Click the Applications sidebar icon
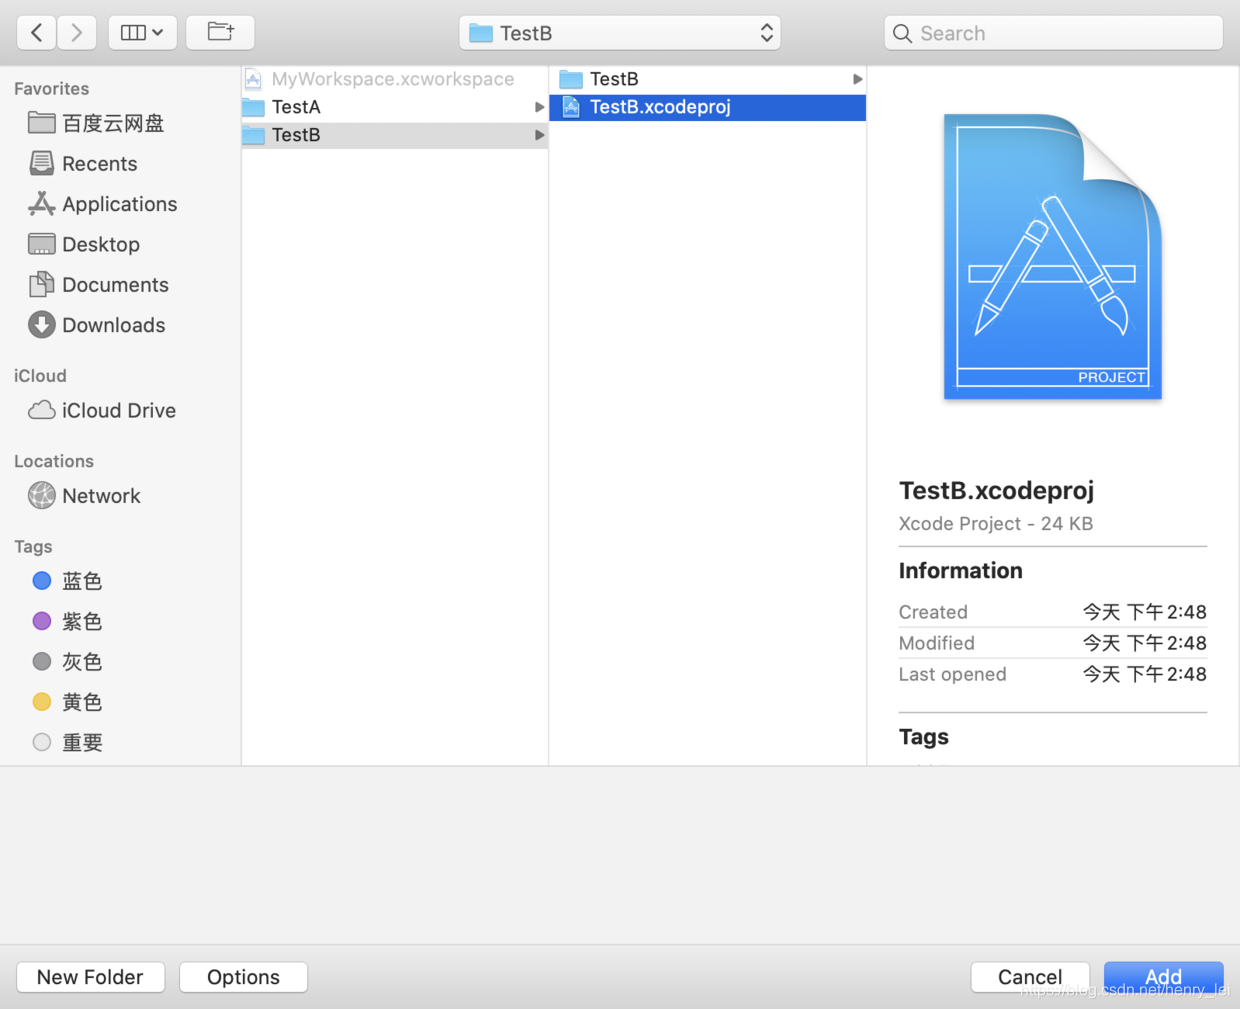Viewport: 1240px width, 1009px height. tap(42, 204)
